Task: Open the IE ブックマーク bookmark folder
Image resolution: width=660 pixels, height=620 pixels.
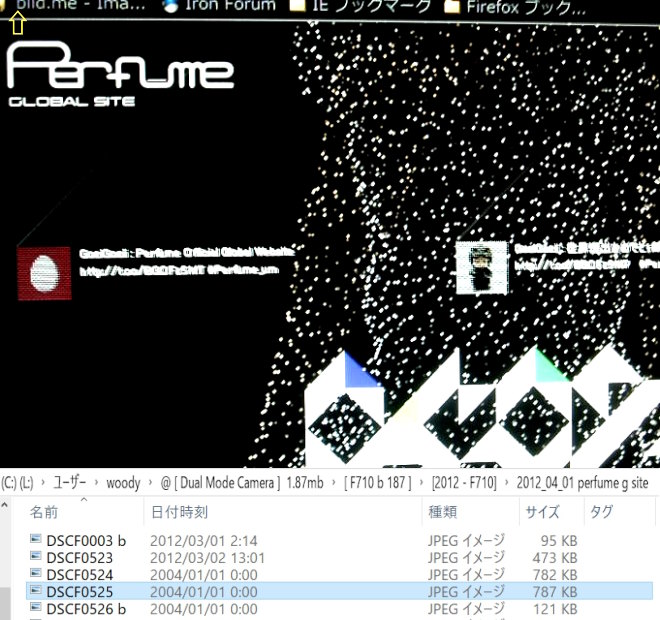Action: click(361, 5)
